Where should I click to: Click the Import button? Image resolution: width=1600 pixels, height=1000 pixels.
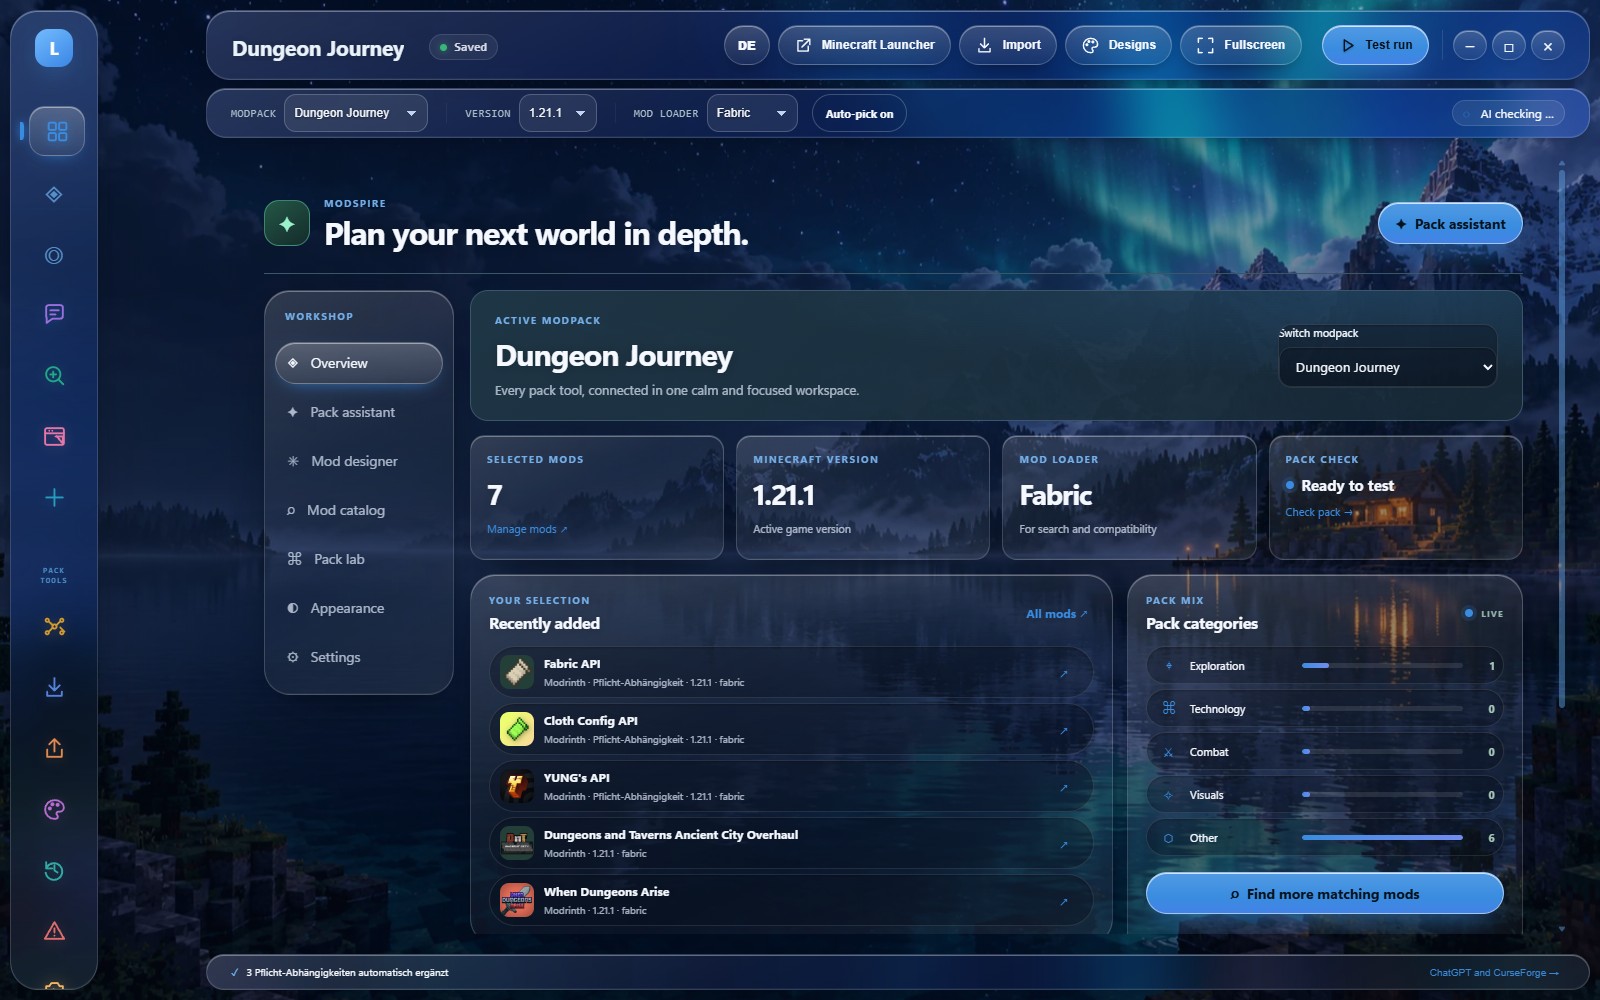coord(1007,45)
